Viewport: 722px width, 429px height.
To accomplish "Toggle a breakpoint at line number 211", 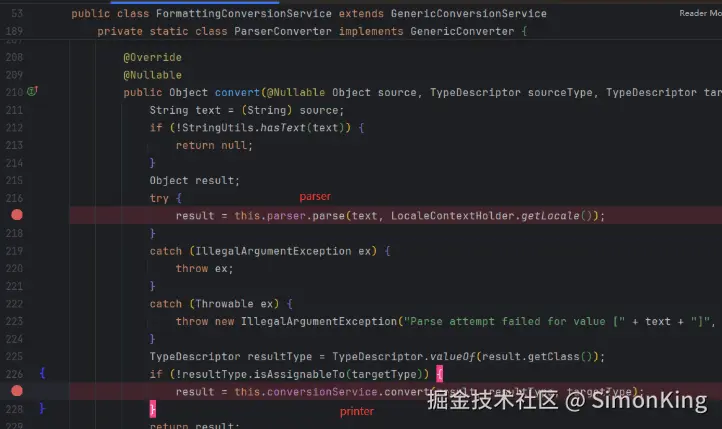I will [x=14, y=110].
